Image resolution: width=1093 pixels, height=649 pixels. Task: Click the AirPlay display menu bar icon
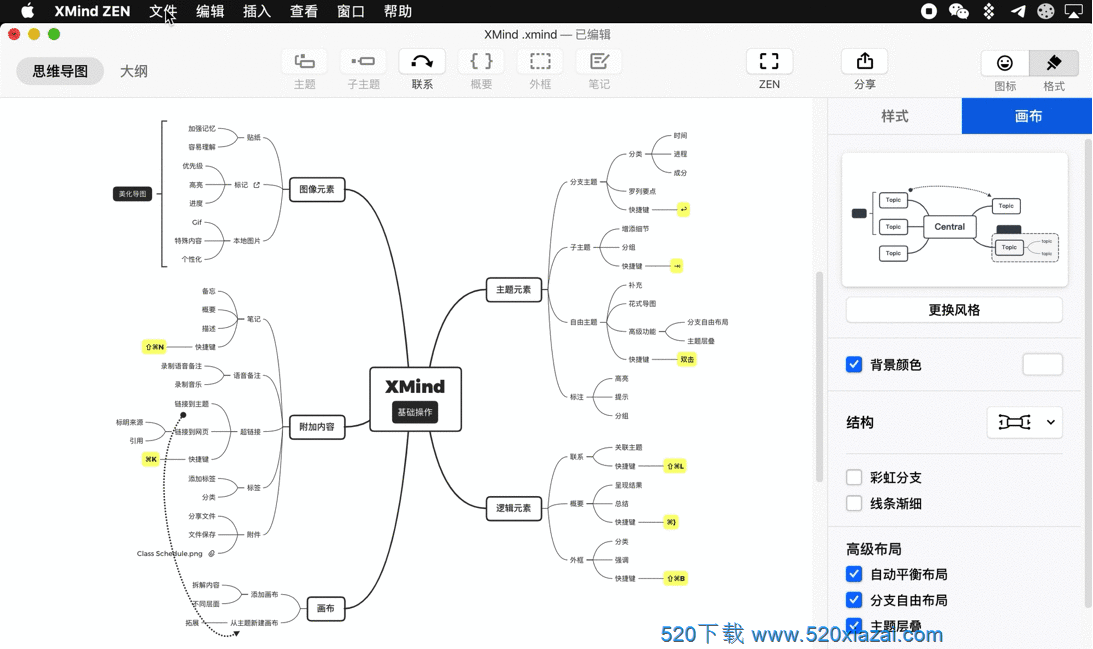[1073, 11]
